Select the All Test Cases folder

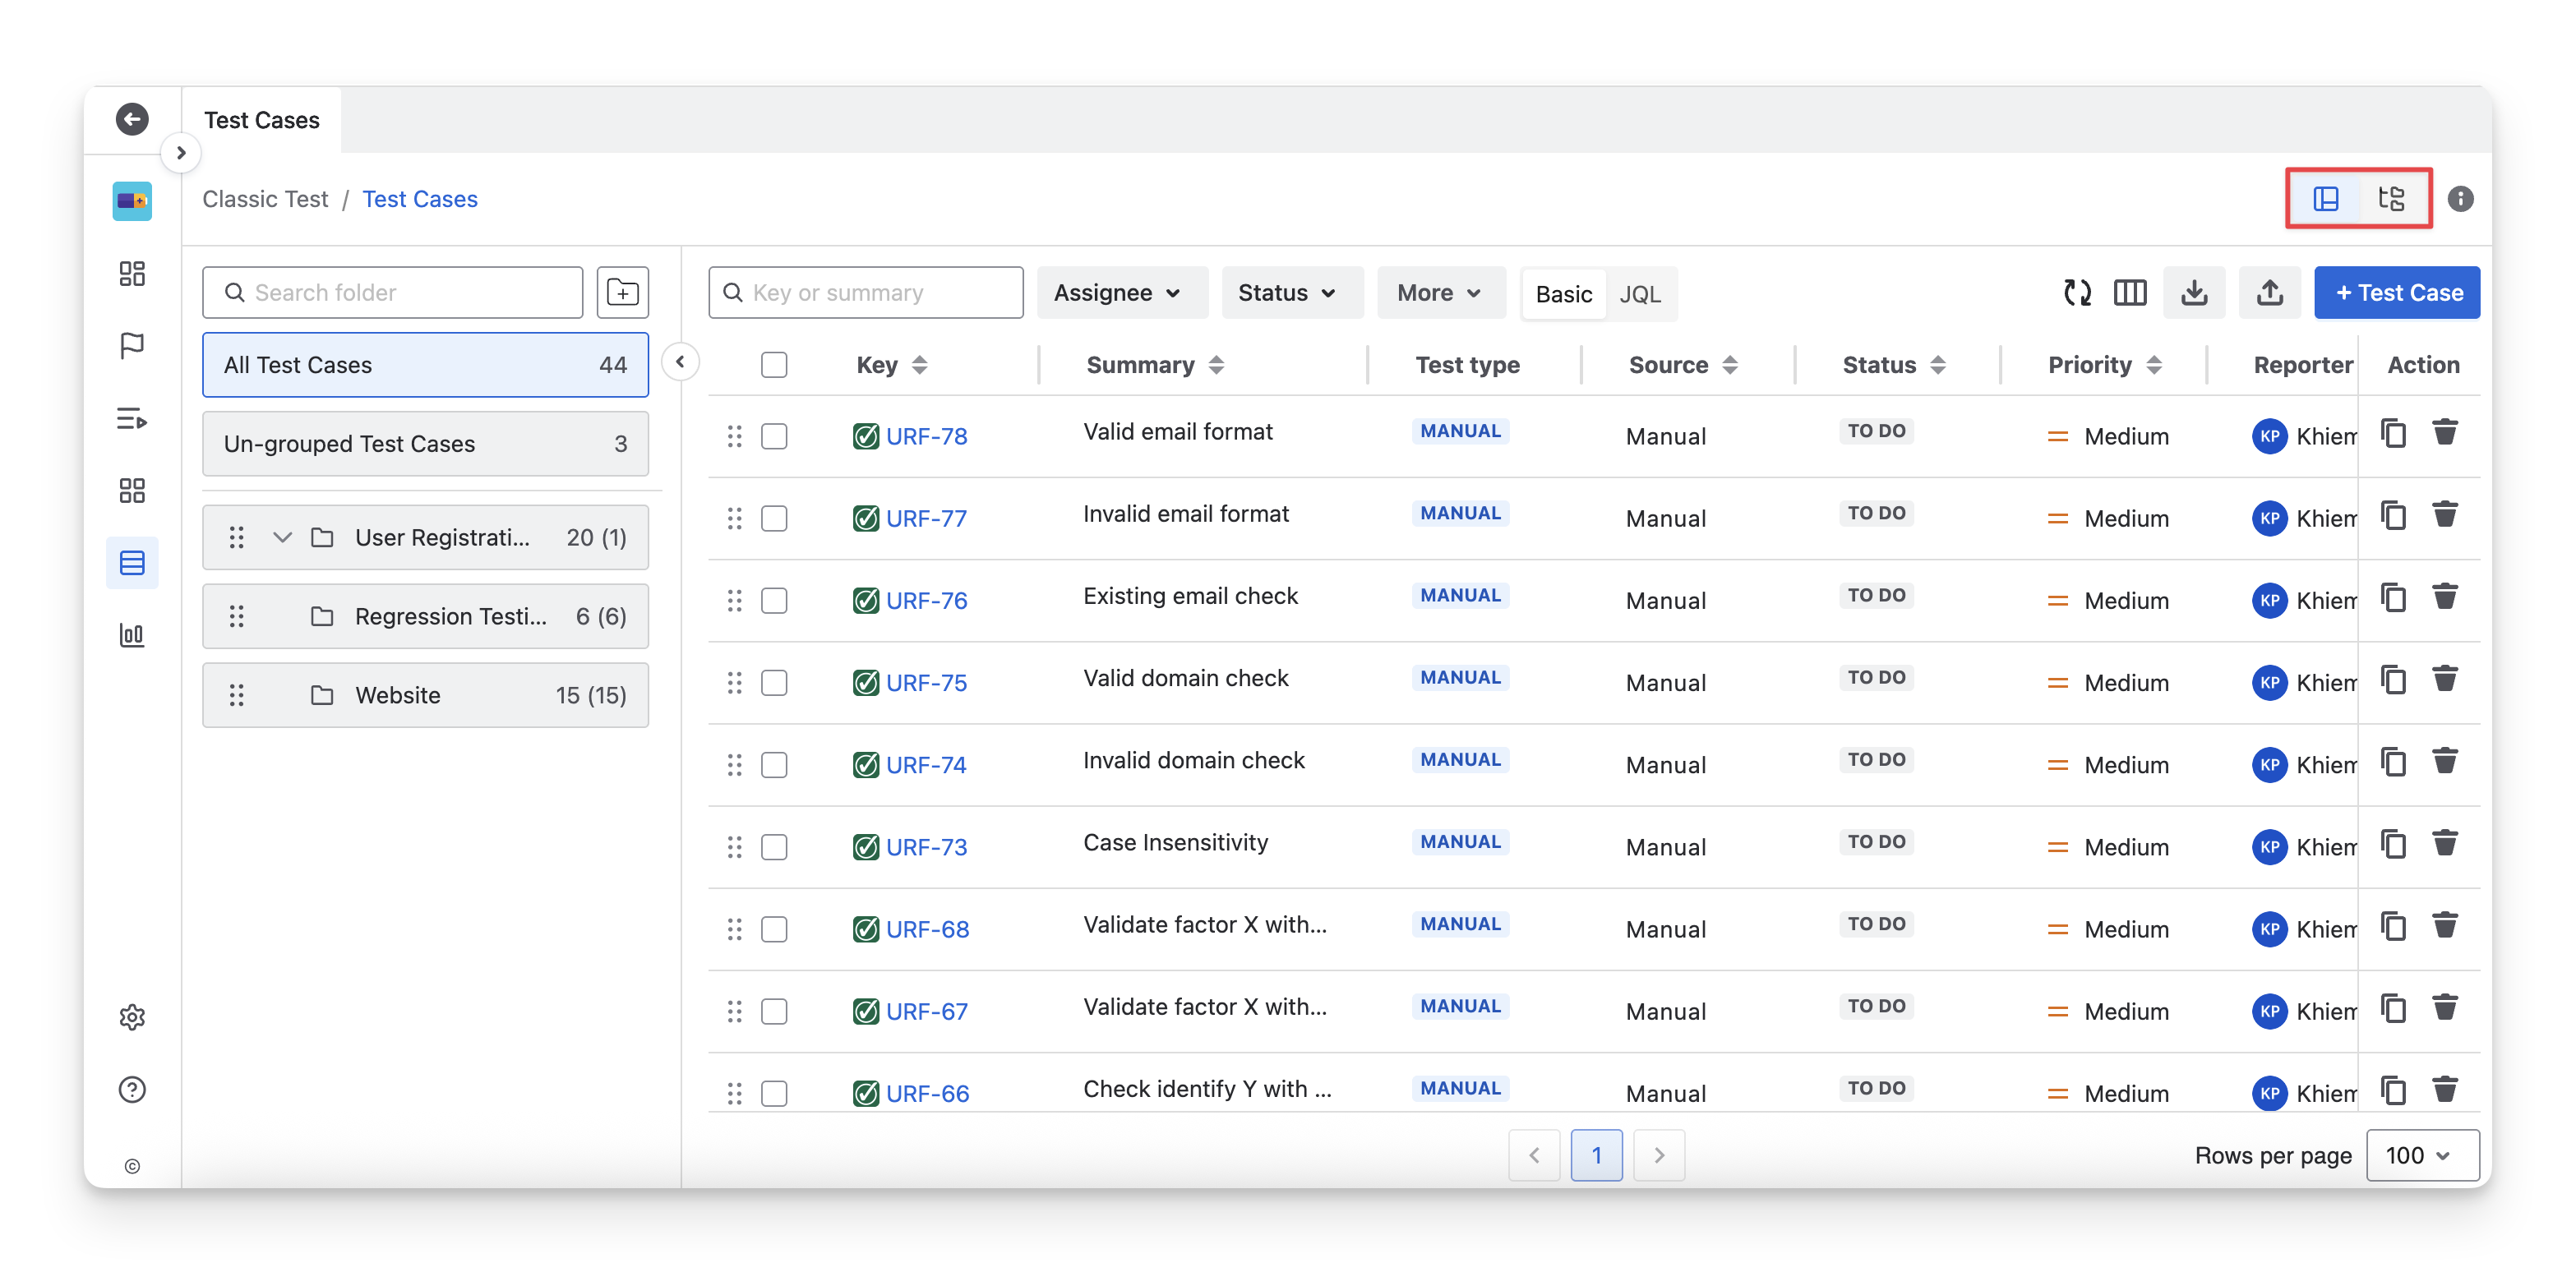425,365
